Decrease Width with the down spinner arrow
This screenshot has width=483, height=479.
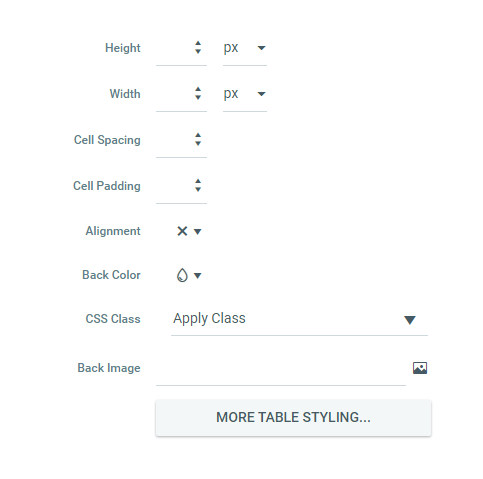point(198,98)
